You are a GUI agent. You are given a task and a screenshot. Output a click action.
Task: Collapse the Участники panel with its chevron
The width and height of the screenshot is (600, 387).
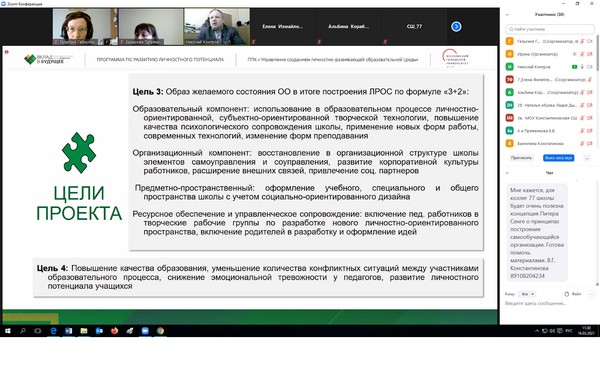pyautogui.click(x=507, y=15)
